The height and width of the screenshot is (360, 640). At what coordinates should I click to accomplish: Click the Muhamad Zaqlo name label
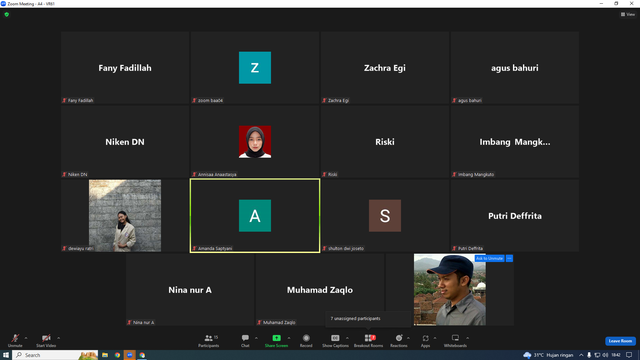pos(279,322)
